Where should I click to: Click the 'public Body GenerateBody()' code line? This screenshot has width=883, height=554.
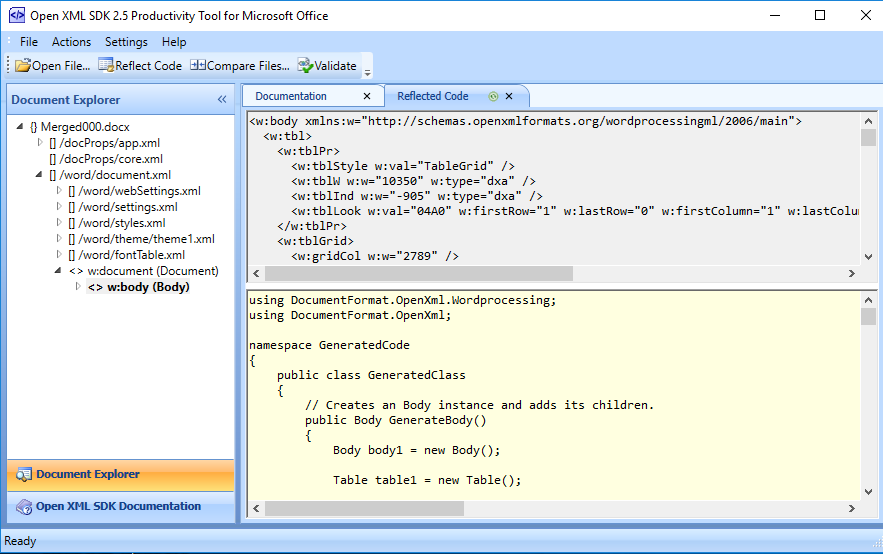pyautogui.click(x=396, y=420)
